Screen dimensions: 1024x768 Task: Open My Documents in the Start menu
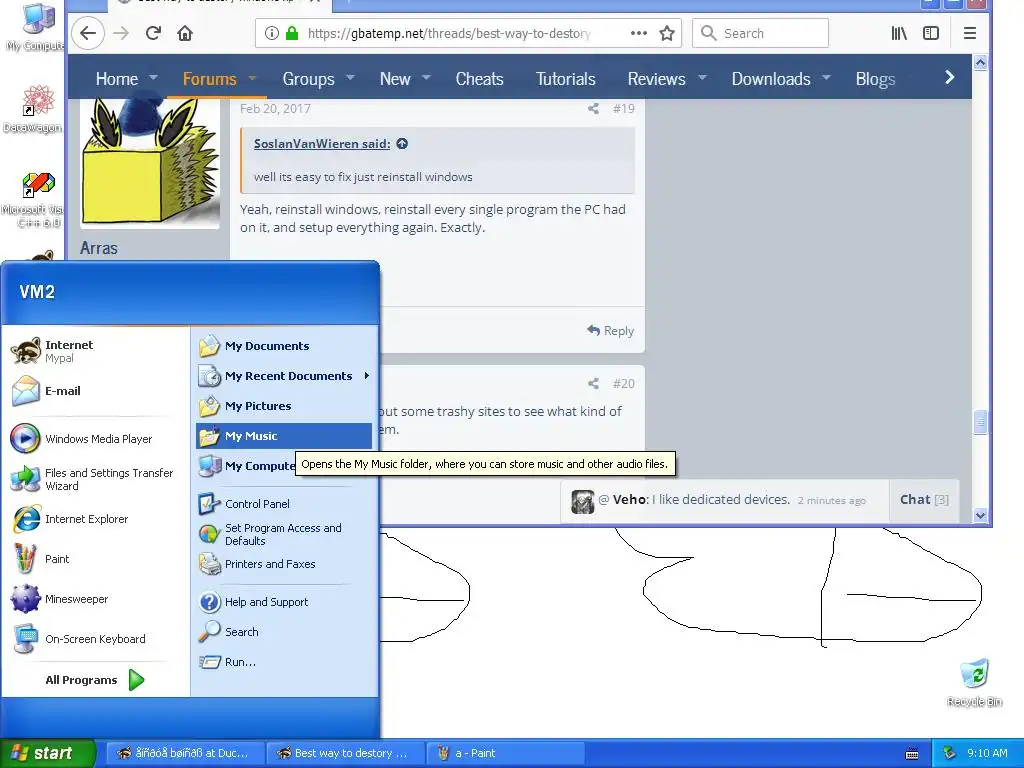(x=284, y=346)
